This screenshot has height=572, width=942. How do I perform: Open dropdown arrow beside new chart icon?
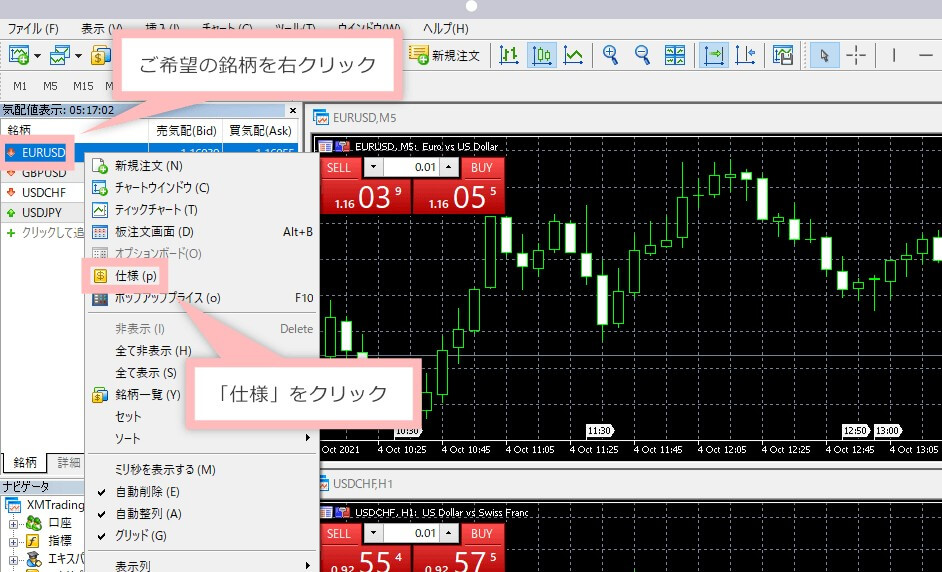38,56
